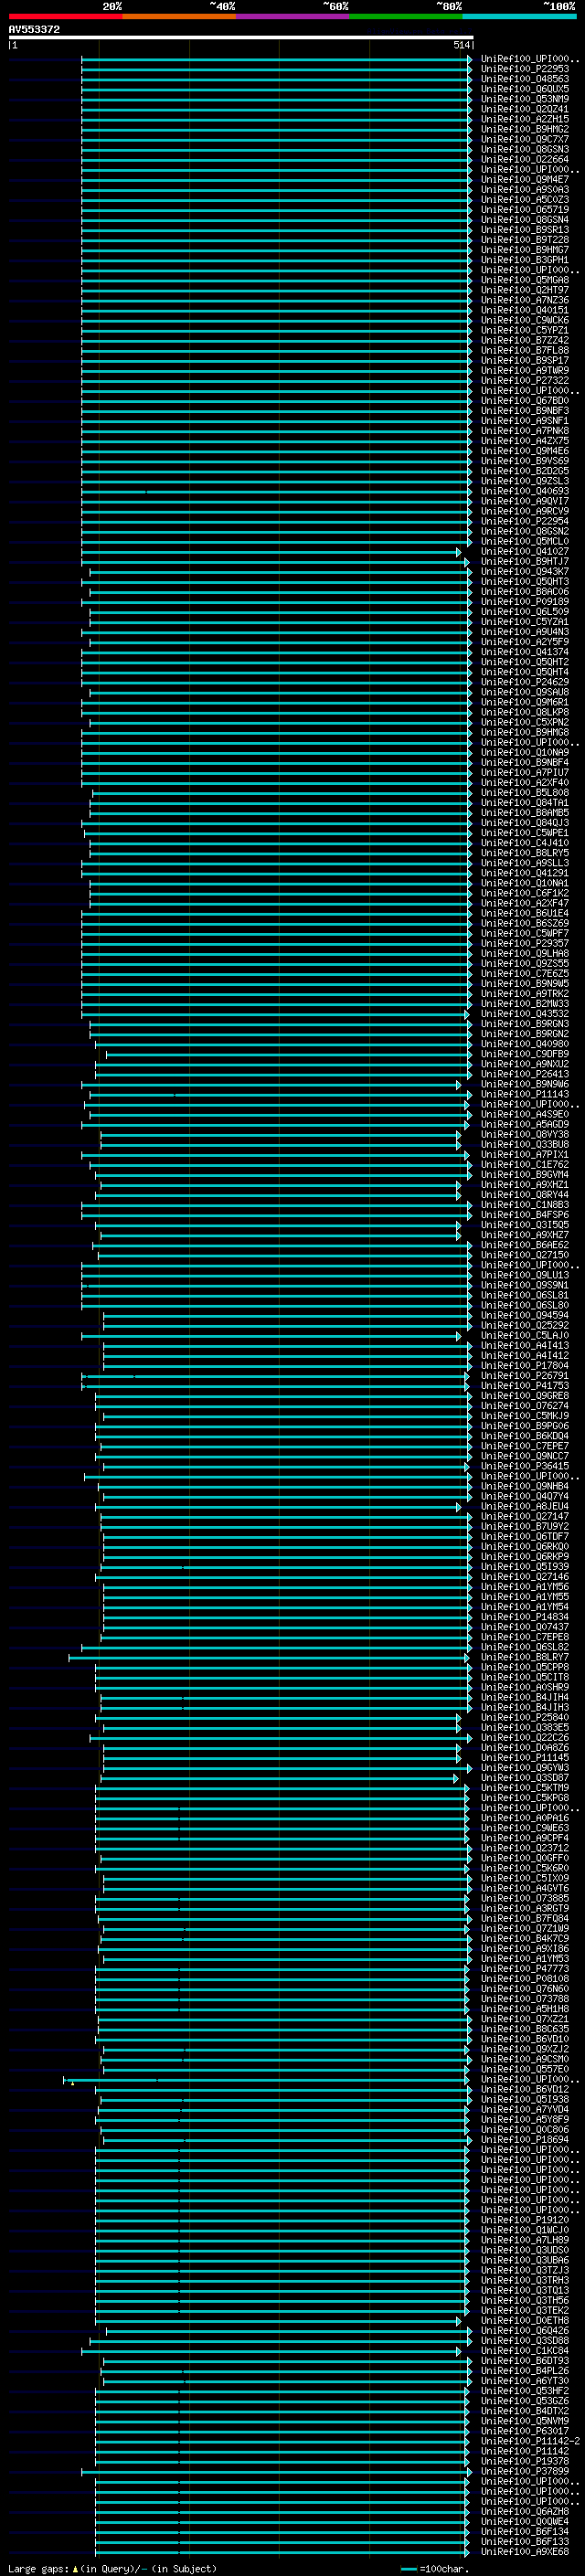
Task: Select hit UniRef100_A5C0Z3
Action: [525, 199]
